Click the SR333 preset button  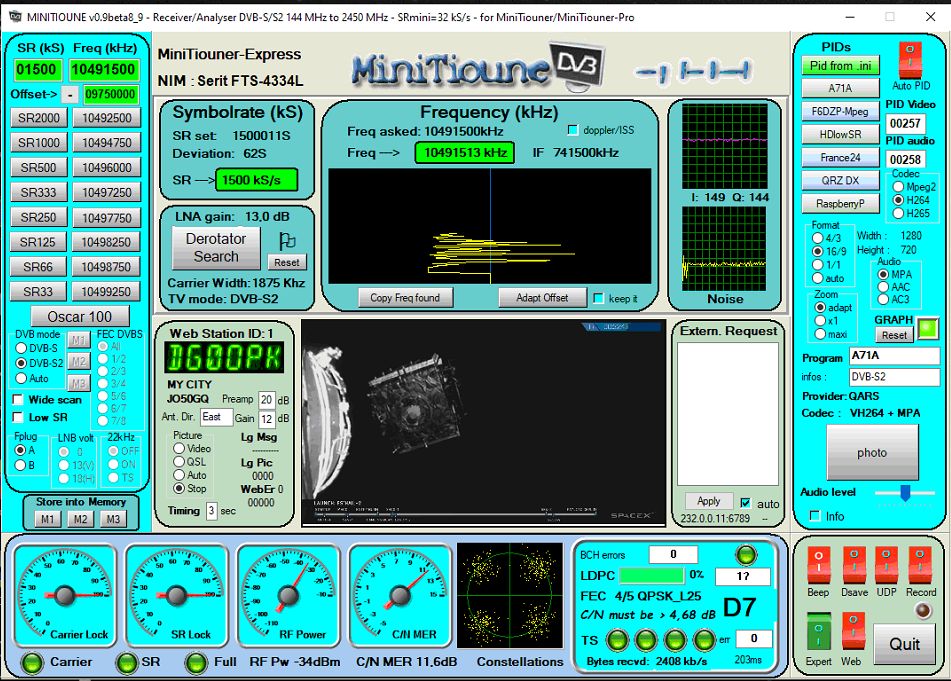tap(39, 192)
